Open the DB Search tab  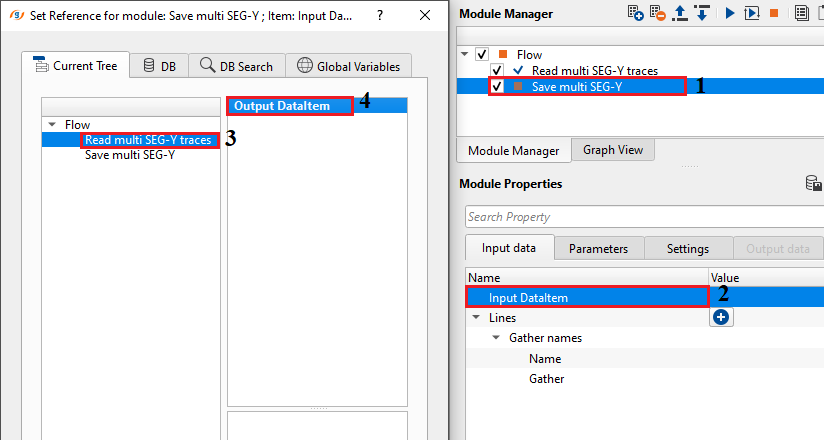click(x=237, y=66)
